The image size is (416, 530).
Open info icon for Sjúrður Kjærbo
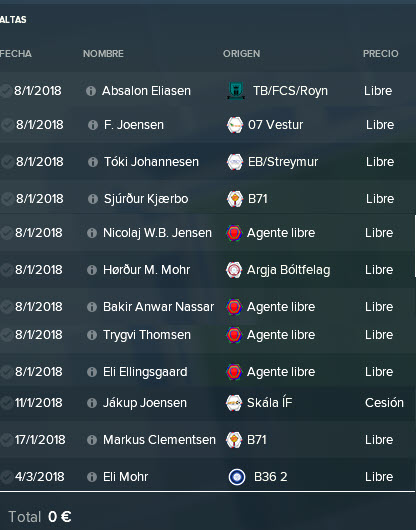click(x=93, y=199)
